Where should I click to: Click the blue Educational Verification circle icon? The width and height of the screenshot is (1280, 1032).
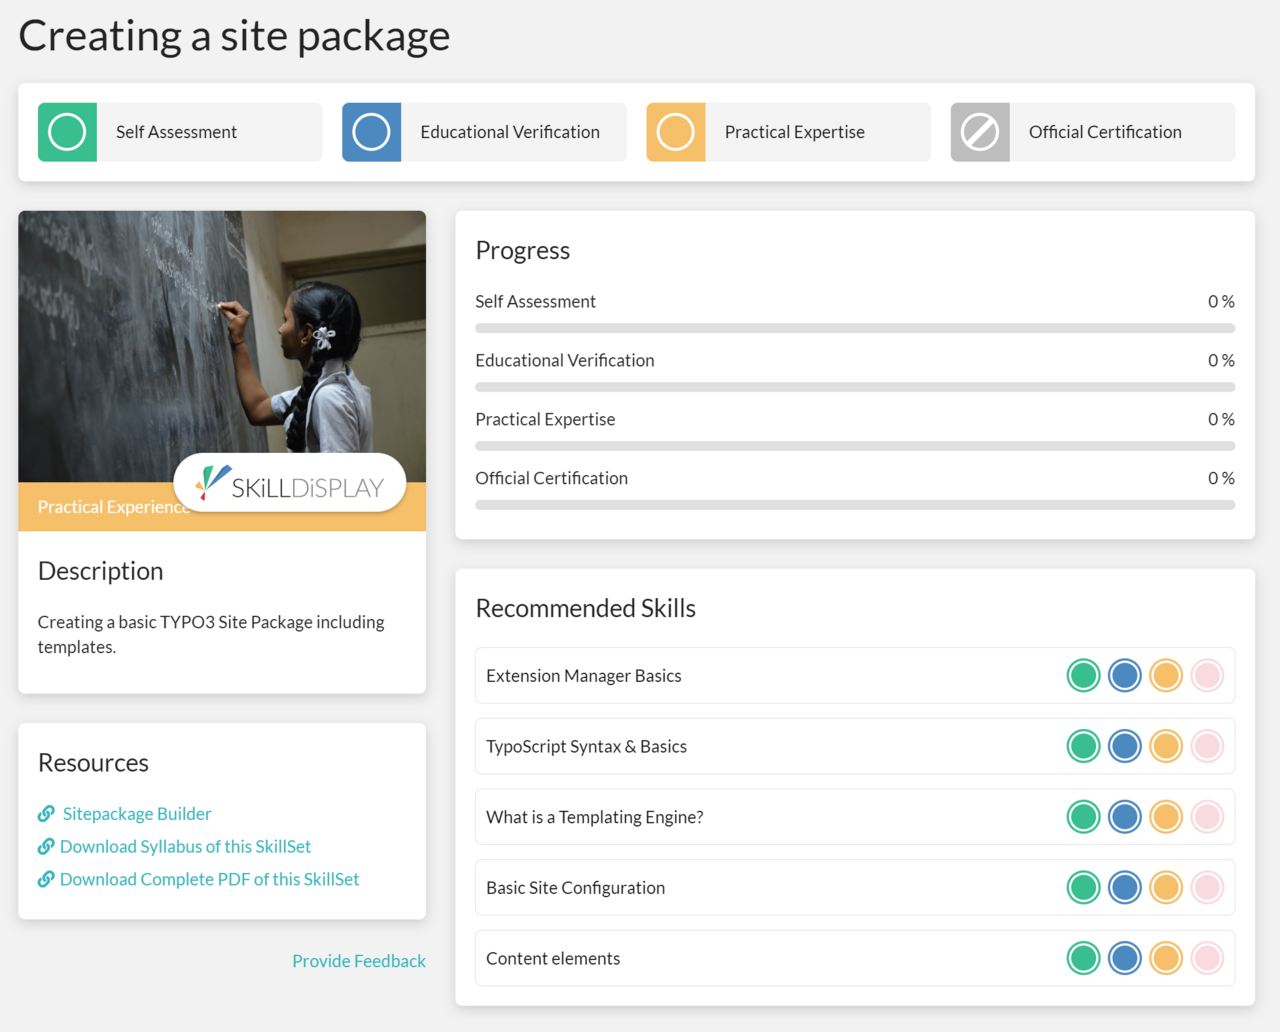[x=371, y=132]
